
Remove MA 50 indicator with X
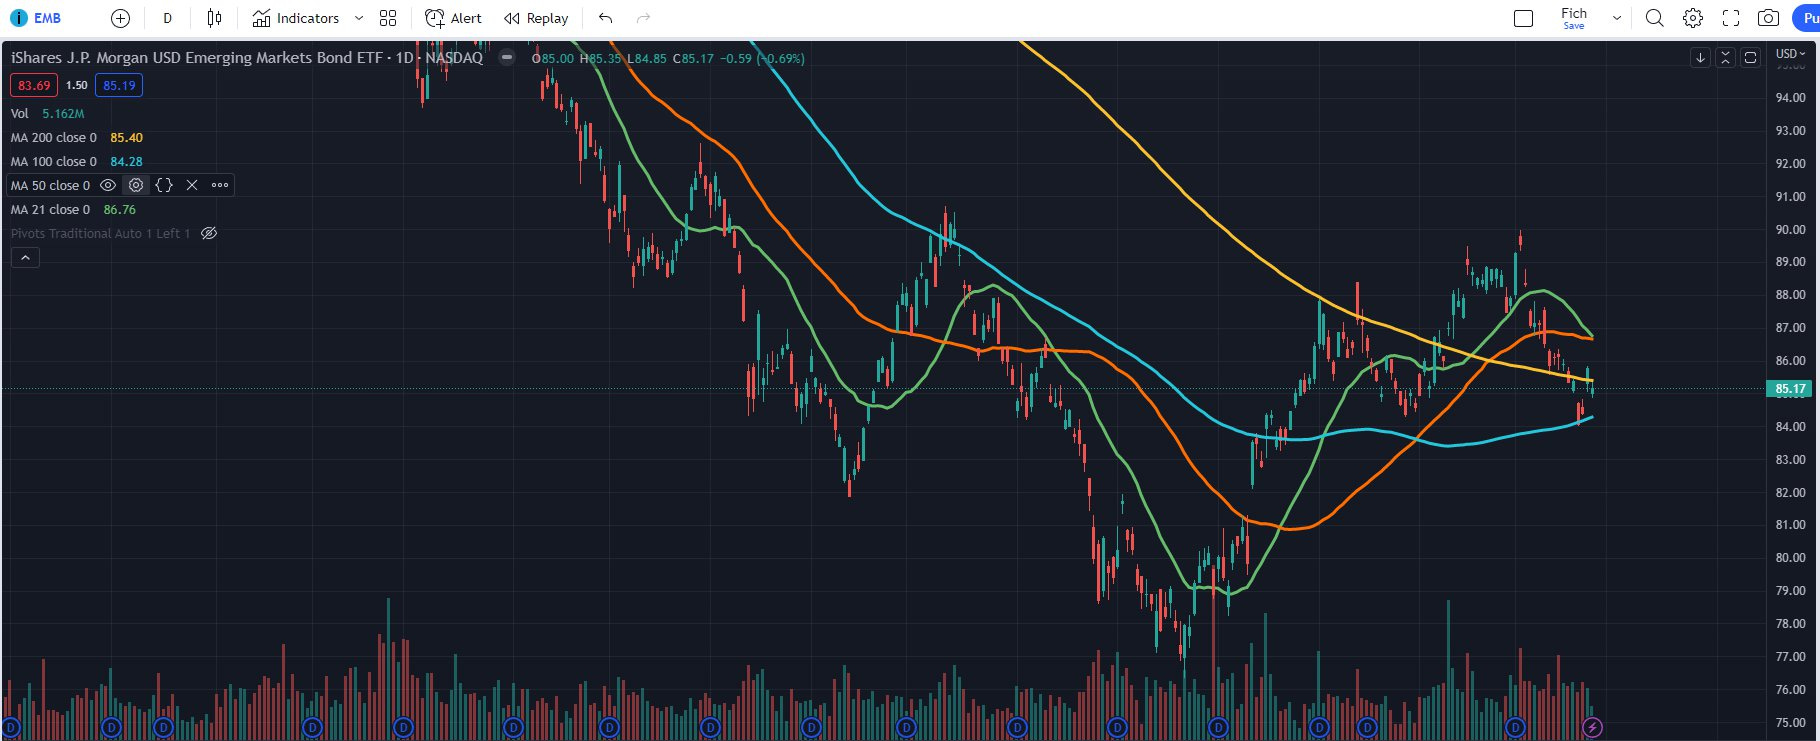pyautogui.click(x=192, y=185)
